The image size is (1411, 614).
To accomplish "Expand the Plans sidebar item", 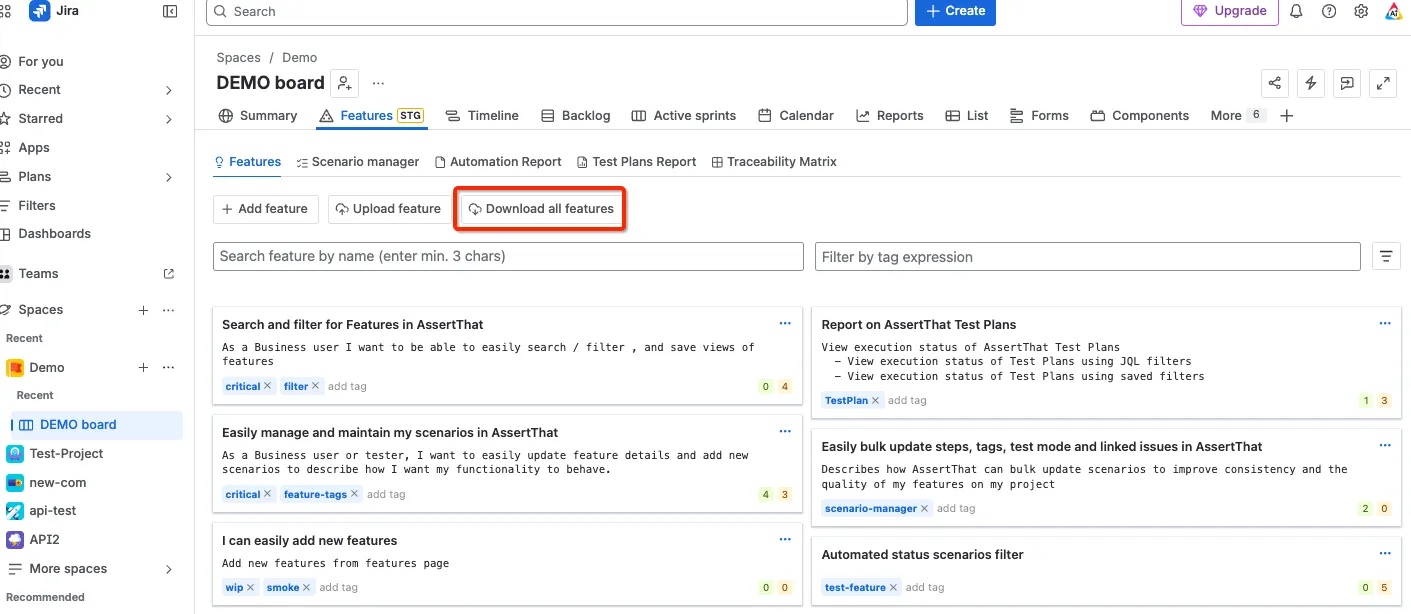I will pyautogui.click(x=168, y=177).
